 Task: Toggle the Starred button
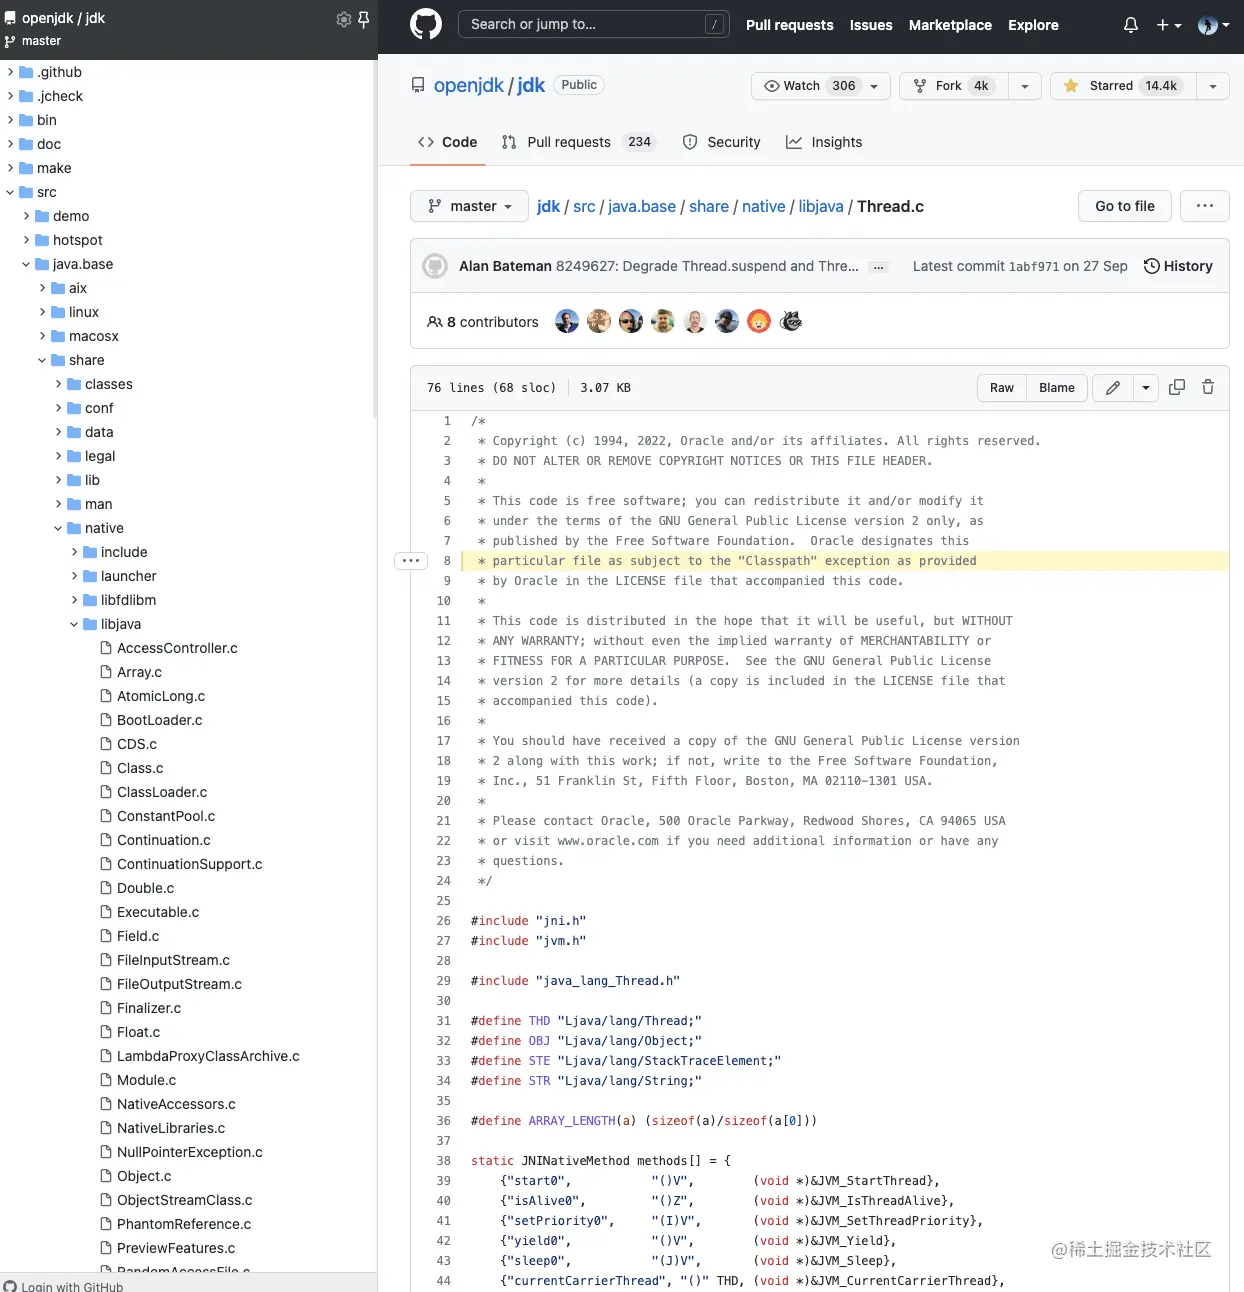[x=1122, y=86]
